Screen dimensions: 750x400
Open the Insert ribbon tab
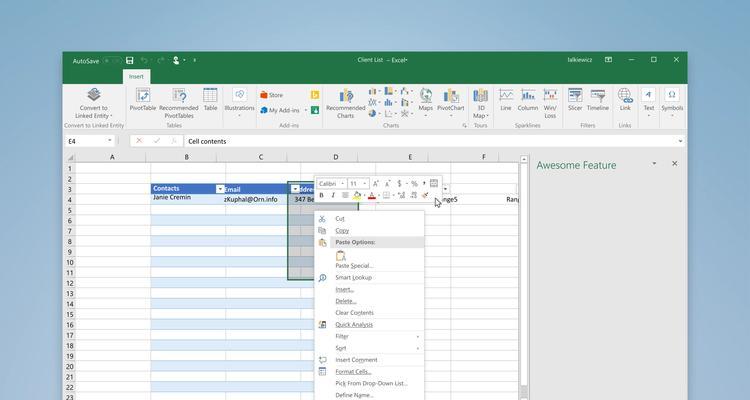(136, 77)
